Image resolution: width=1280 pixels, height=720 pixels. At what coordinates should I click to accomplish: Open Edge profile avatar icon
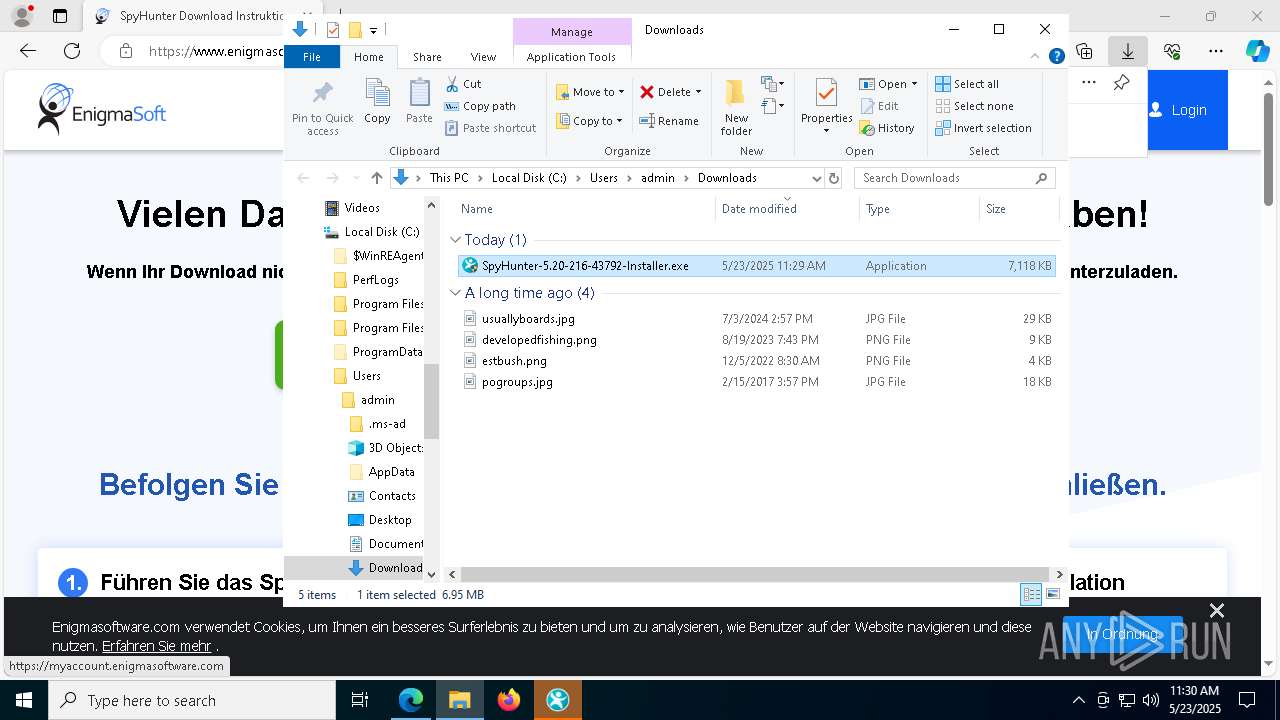[x=21, y=16]
